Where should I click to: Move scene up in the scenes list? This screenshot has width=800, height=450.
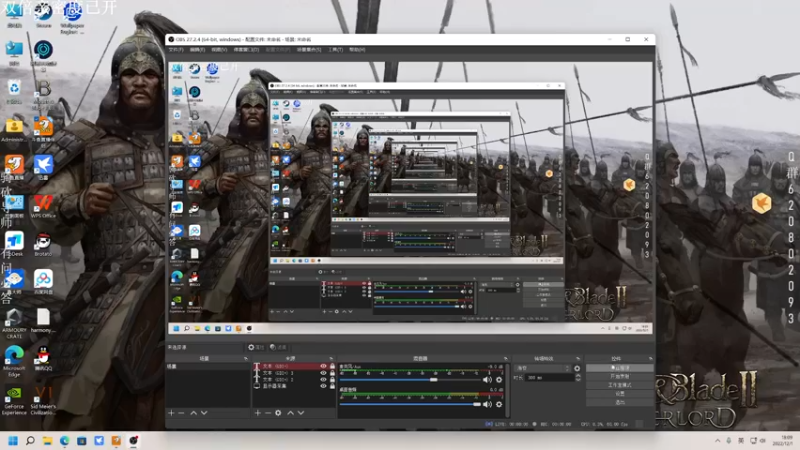coord(193,413)
